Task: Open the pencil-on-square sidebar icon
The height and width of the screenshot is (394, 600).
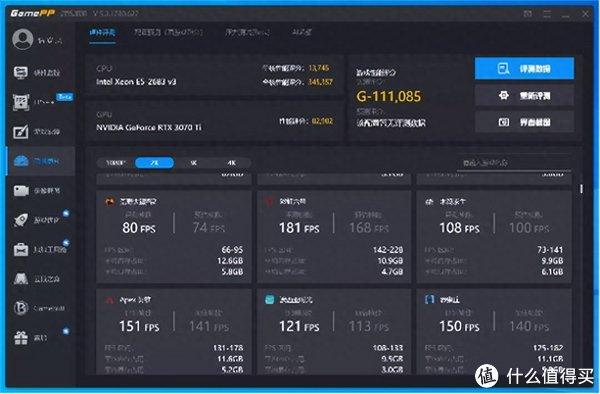Action: coord(21,132)
